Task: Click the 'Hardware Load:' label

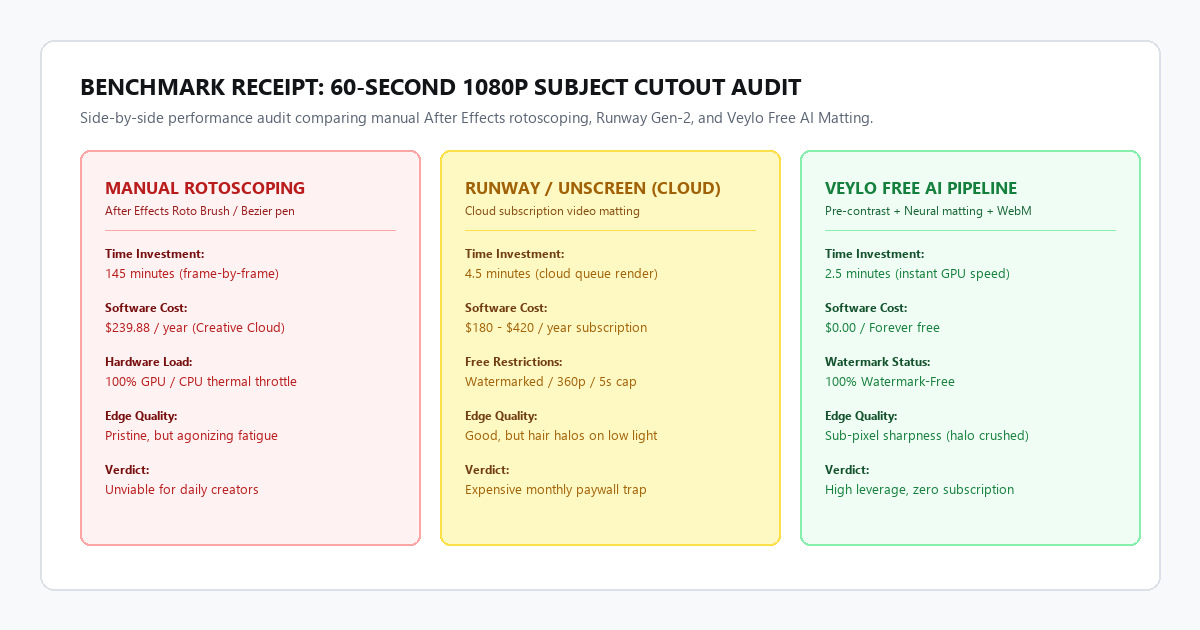Action: pos(149,362)
